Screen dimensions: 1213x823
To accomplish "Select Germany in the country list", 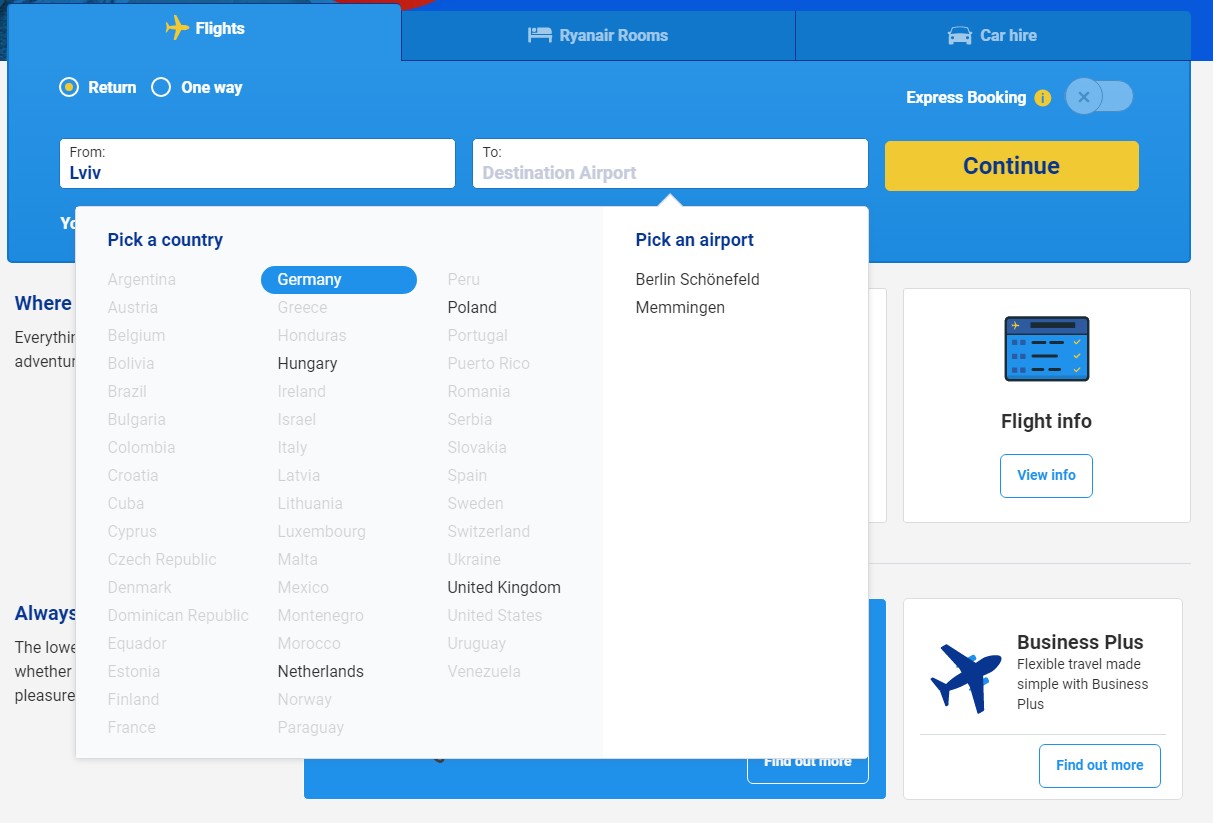I will 339,280.
